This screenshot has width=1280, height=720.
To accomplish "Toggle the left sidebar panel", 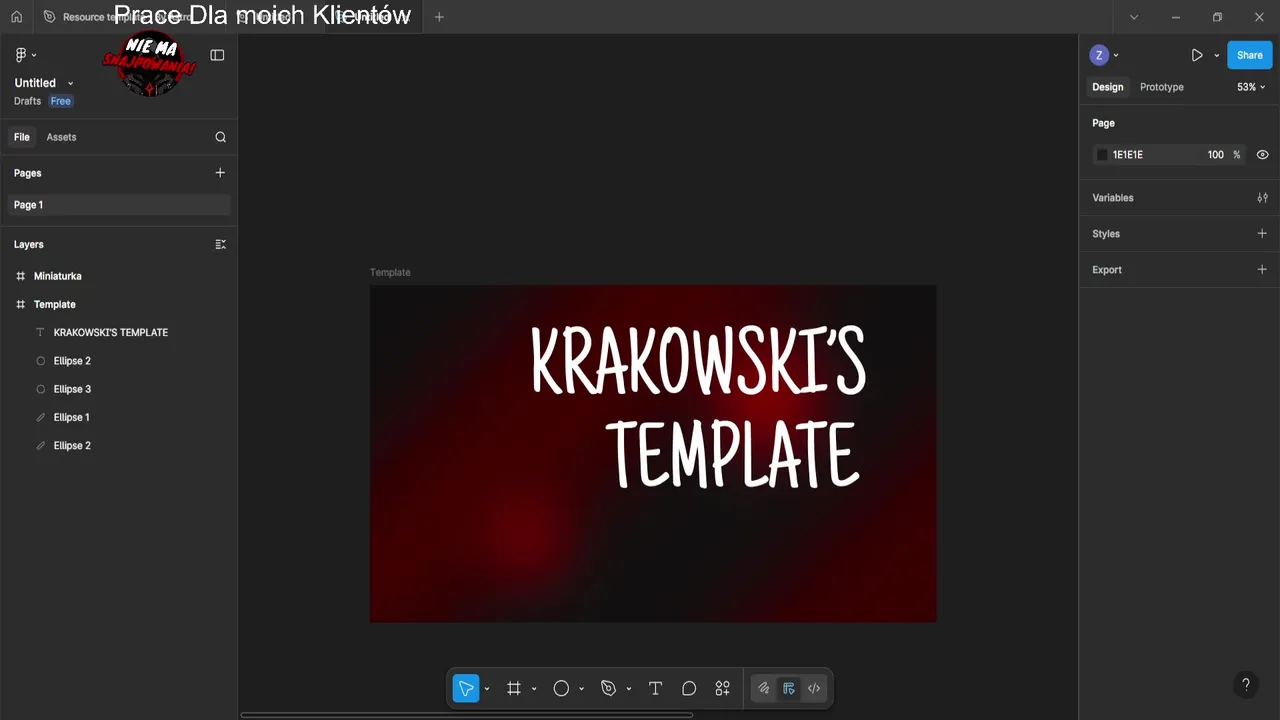I will (217, 55).
